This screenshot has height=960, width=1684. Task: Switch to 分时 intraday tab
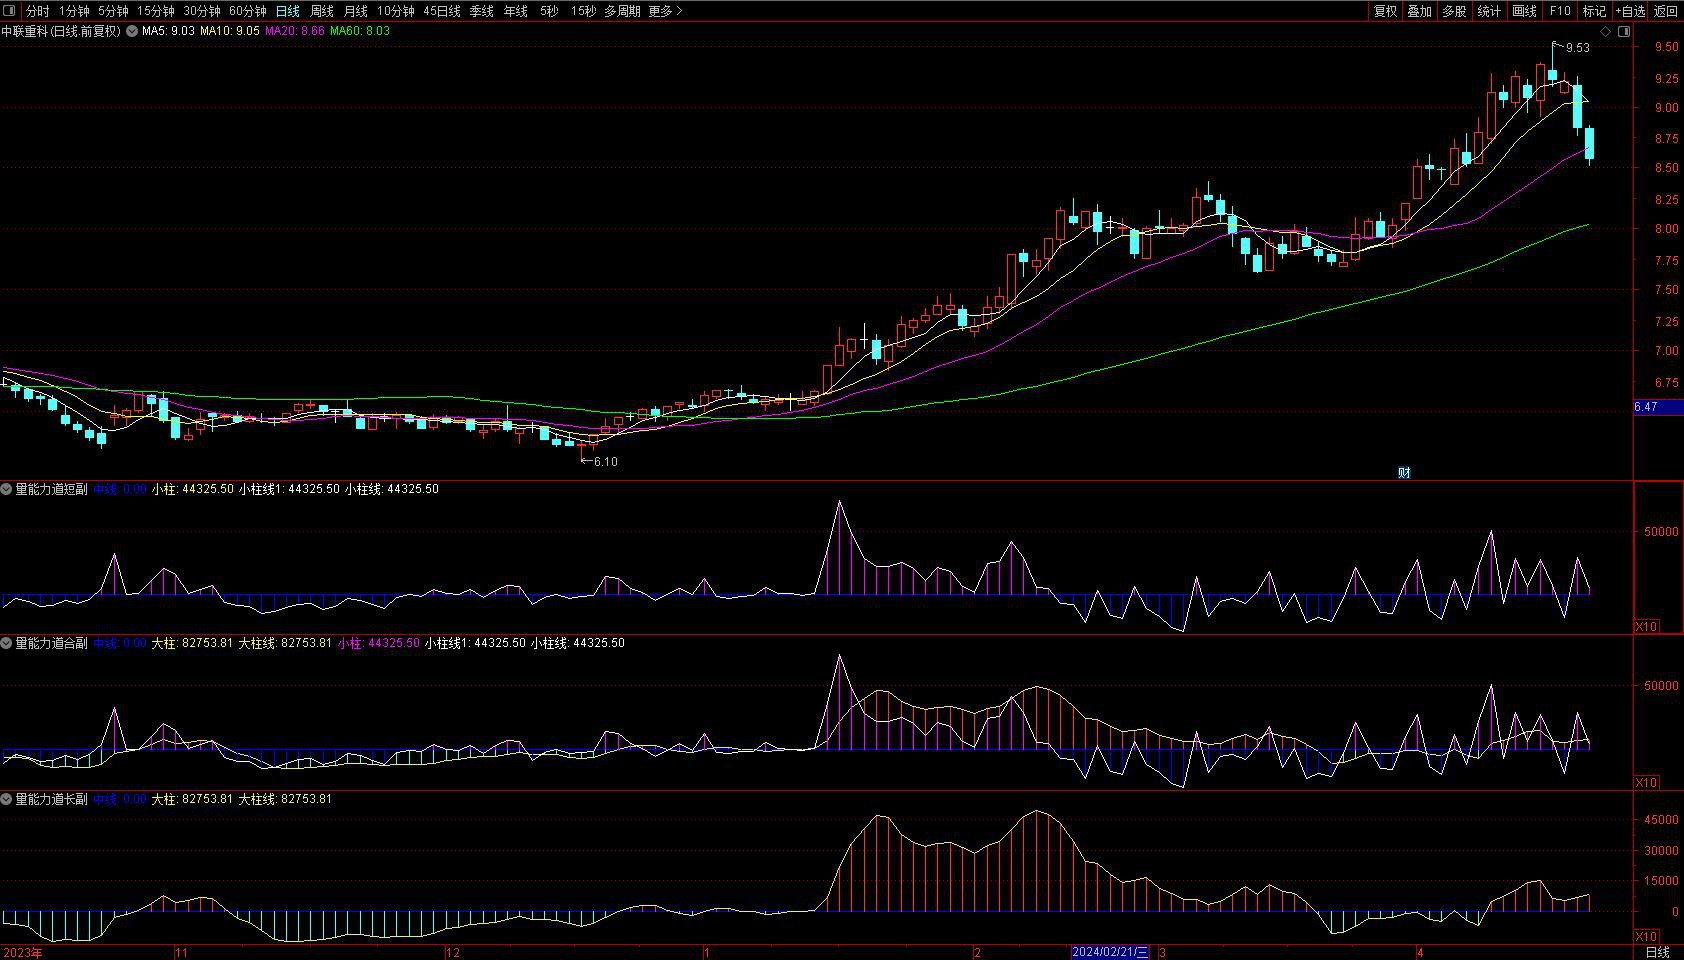pos(37,11)
